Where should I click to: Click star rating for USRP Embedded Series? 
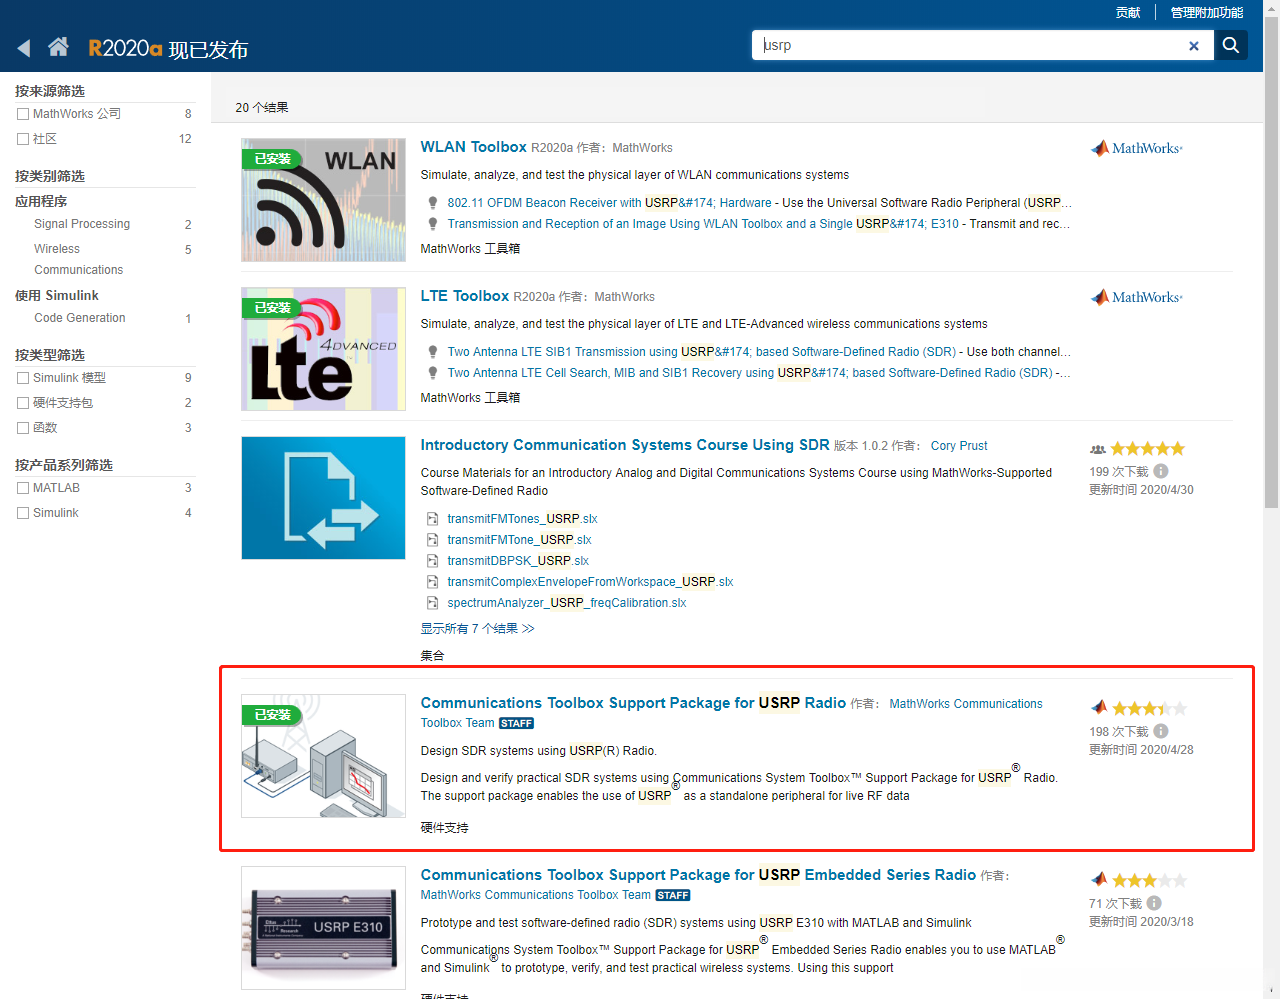1150,880
